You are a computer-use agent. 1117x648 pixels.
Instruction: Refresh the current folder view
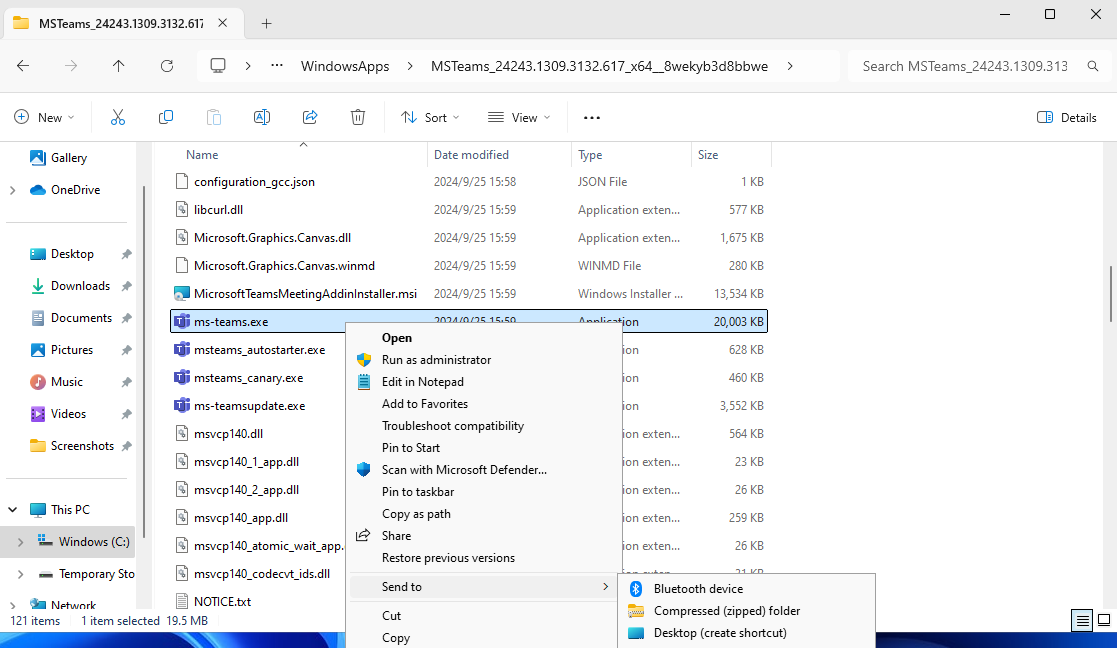click(167, 66)
